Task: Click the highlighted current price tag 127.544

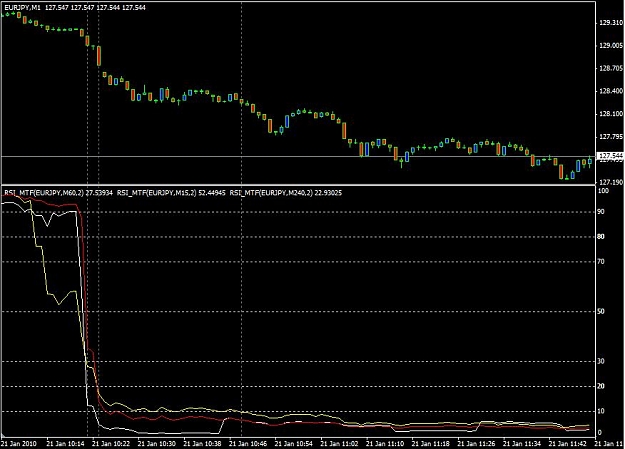Action: [x=611, y=156]
